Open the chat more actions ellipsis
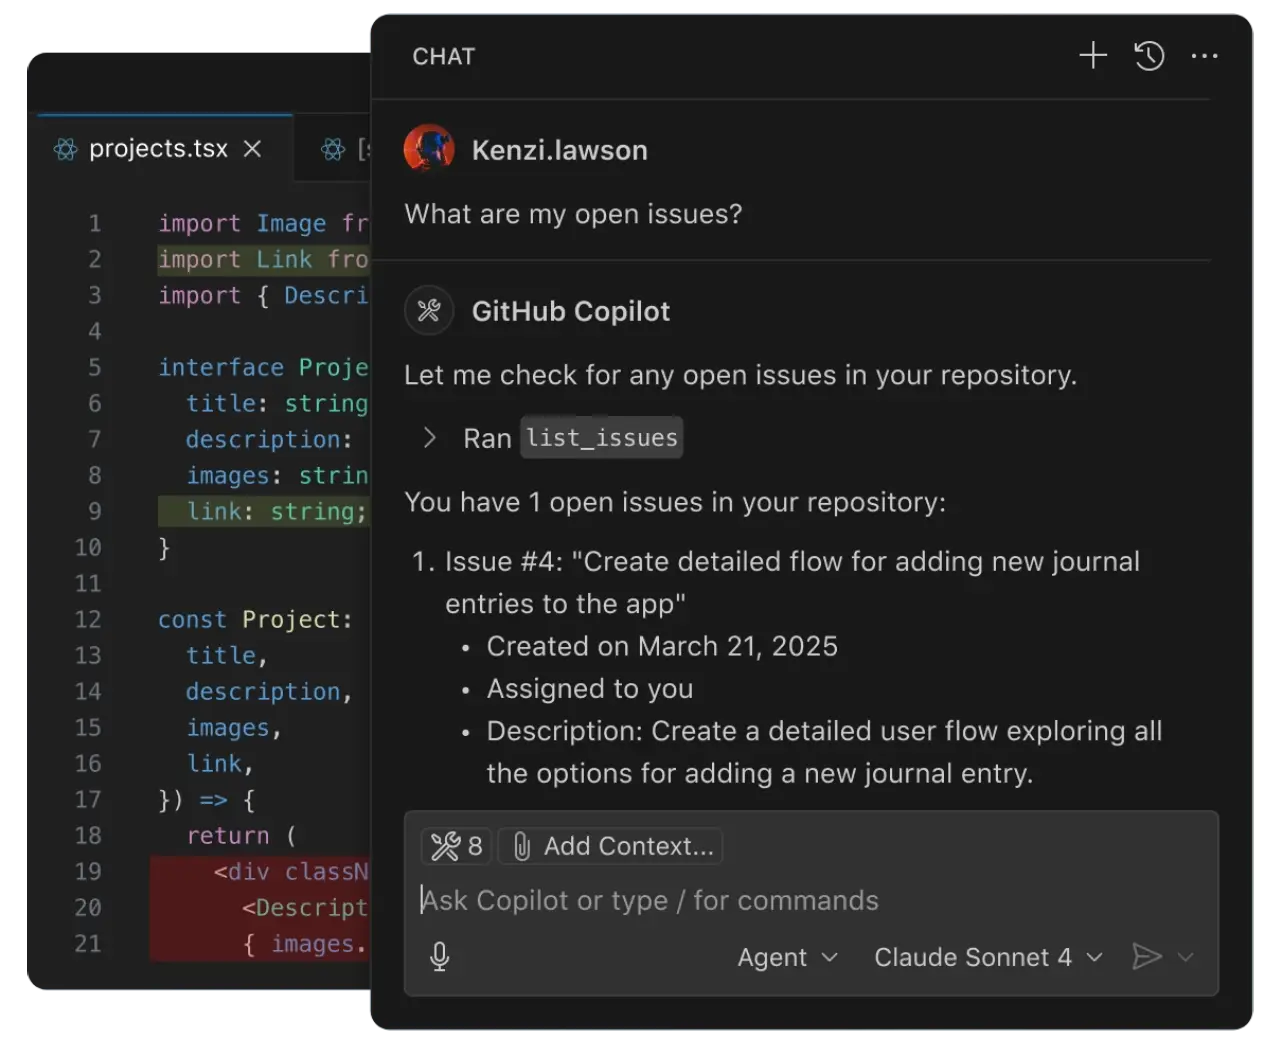Screen dimensions: 1282x1043 point(1204,56)
